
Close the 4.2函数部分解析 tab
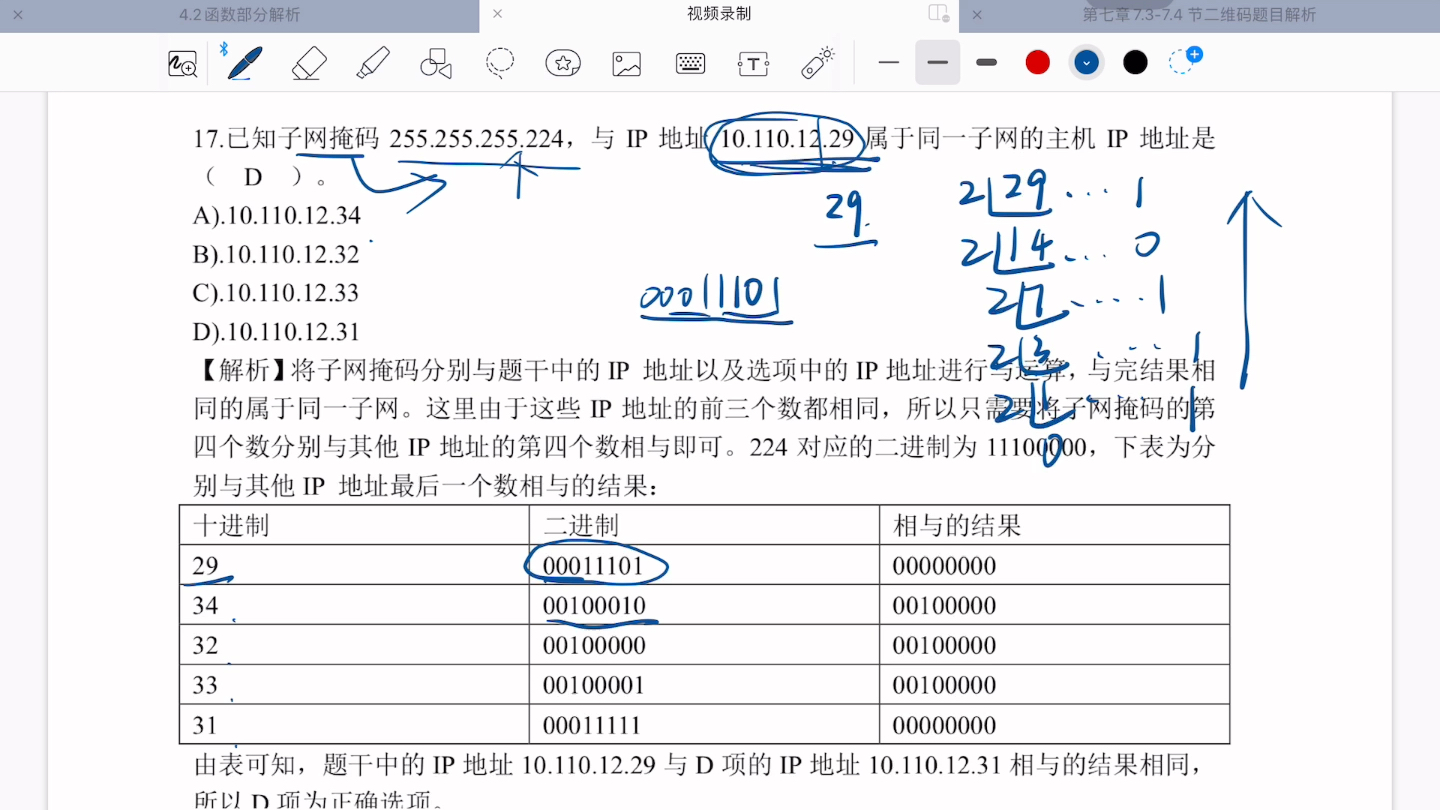(17, 15)
